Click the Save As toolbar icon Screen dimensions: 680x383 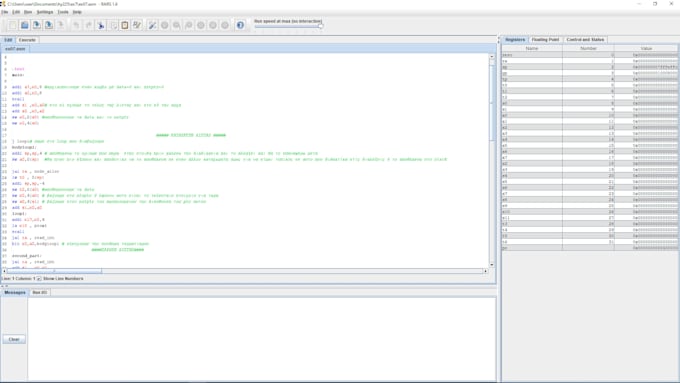[49, 25]
